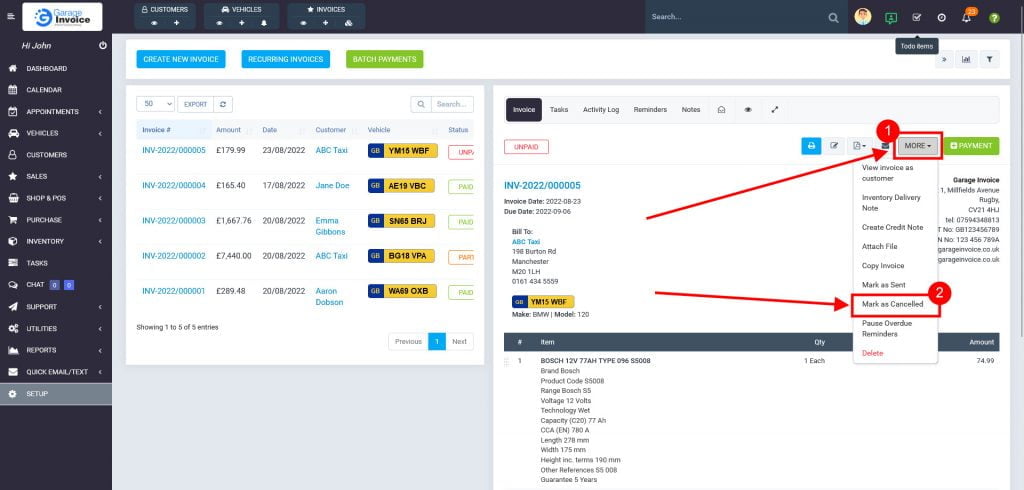
Task: Click the refresh icon beside Export
Action: pos(224,103)
